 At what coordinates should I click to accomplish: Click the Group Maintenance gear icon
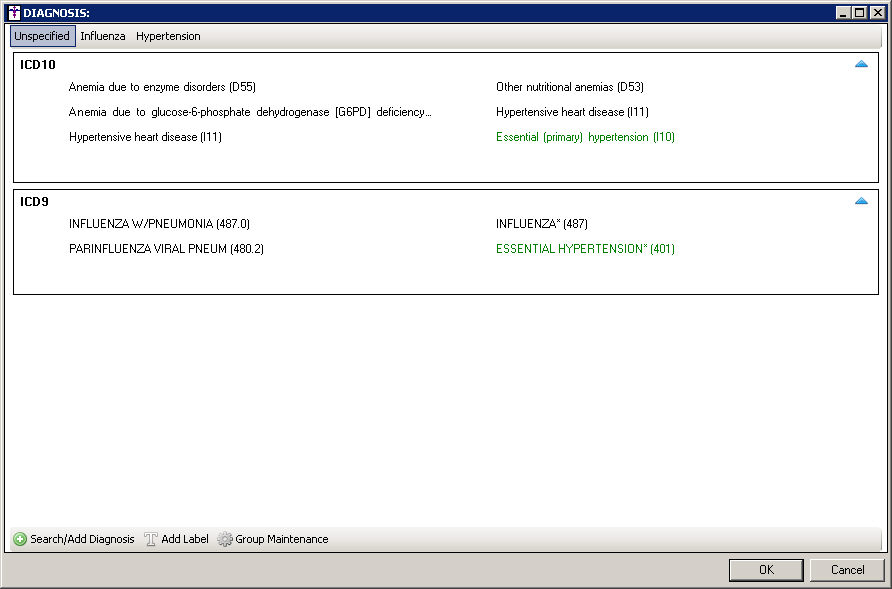click(225, 539)
